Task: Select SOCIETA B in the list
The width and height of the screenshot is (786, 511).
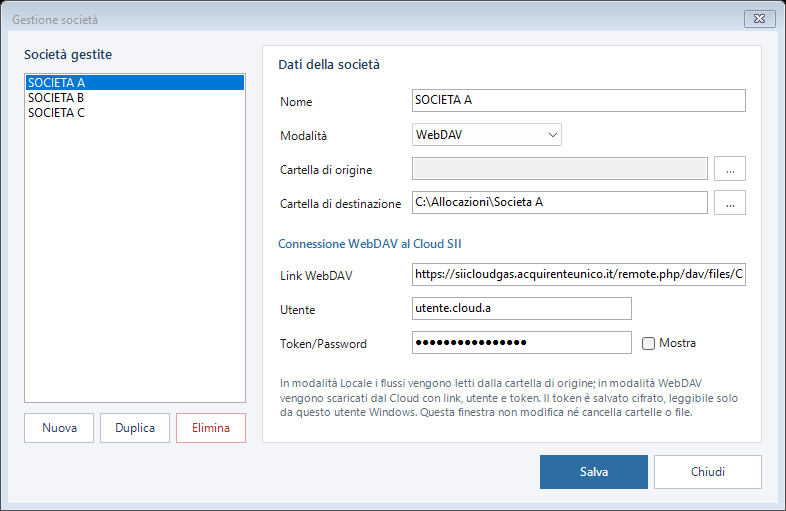Action: coord(135,98)
